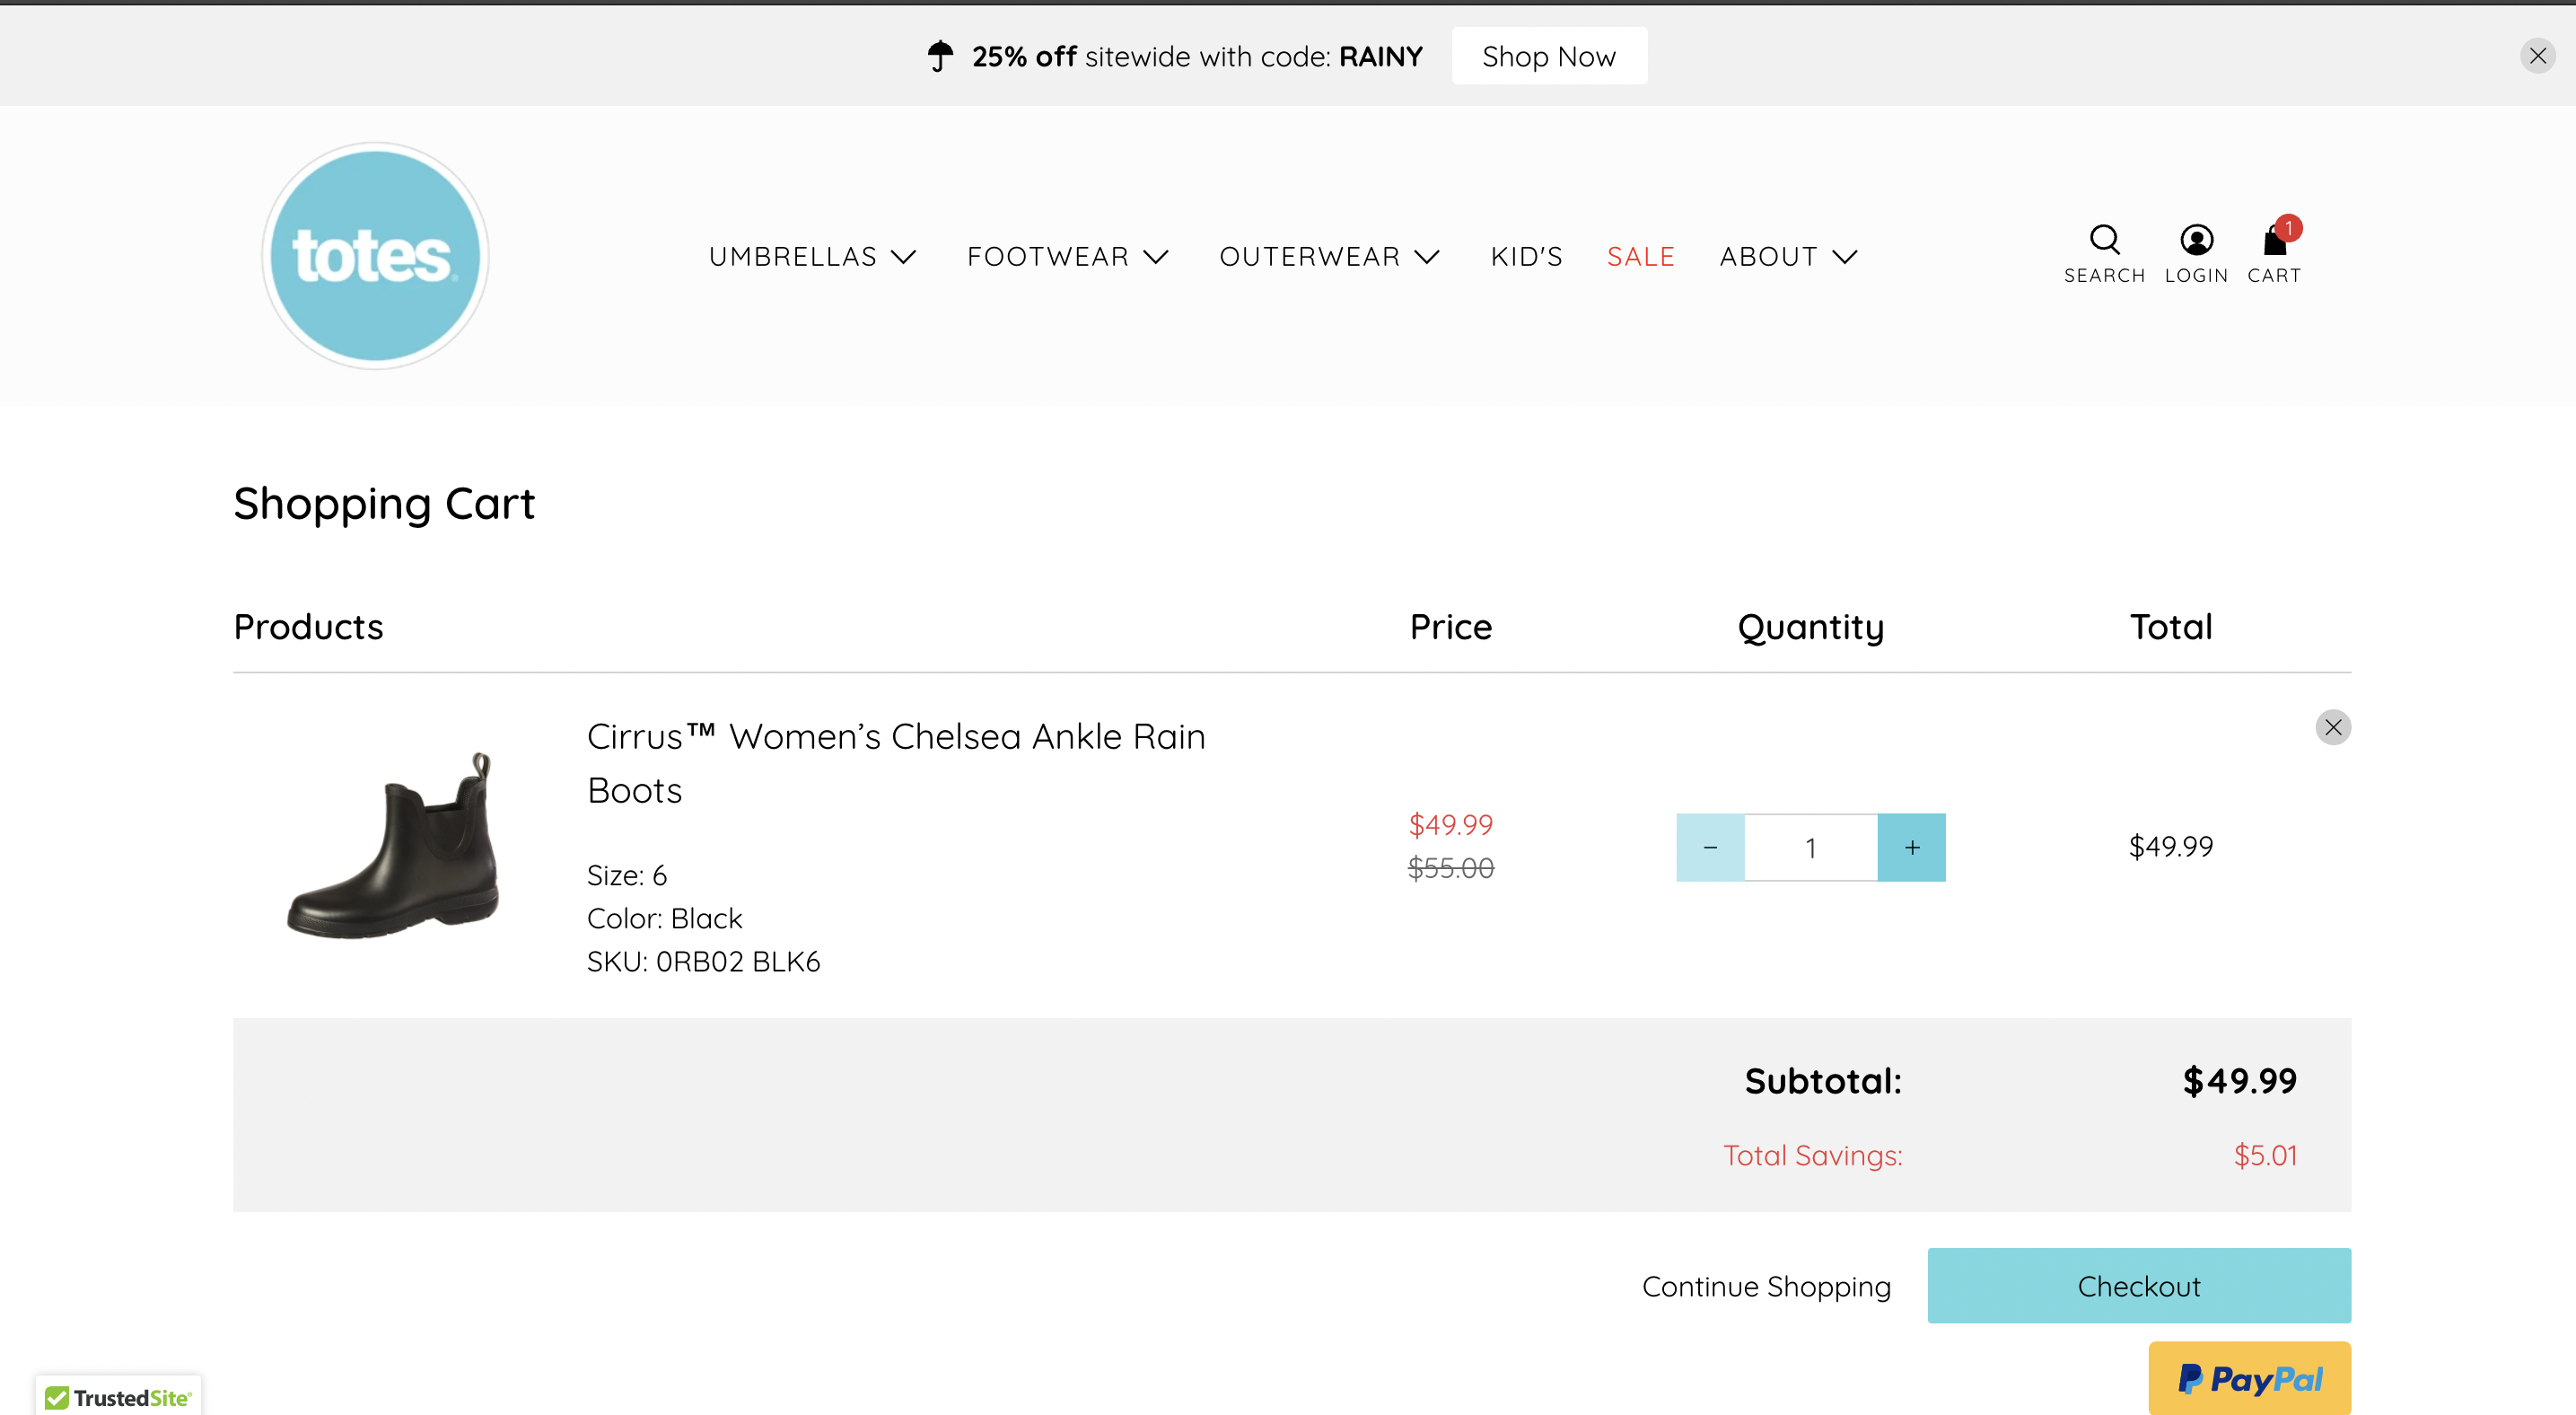Remove the rain boots from the cart
The image size is (2576, 1415).
click(2333, 727)
